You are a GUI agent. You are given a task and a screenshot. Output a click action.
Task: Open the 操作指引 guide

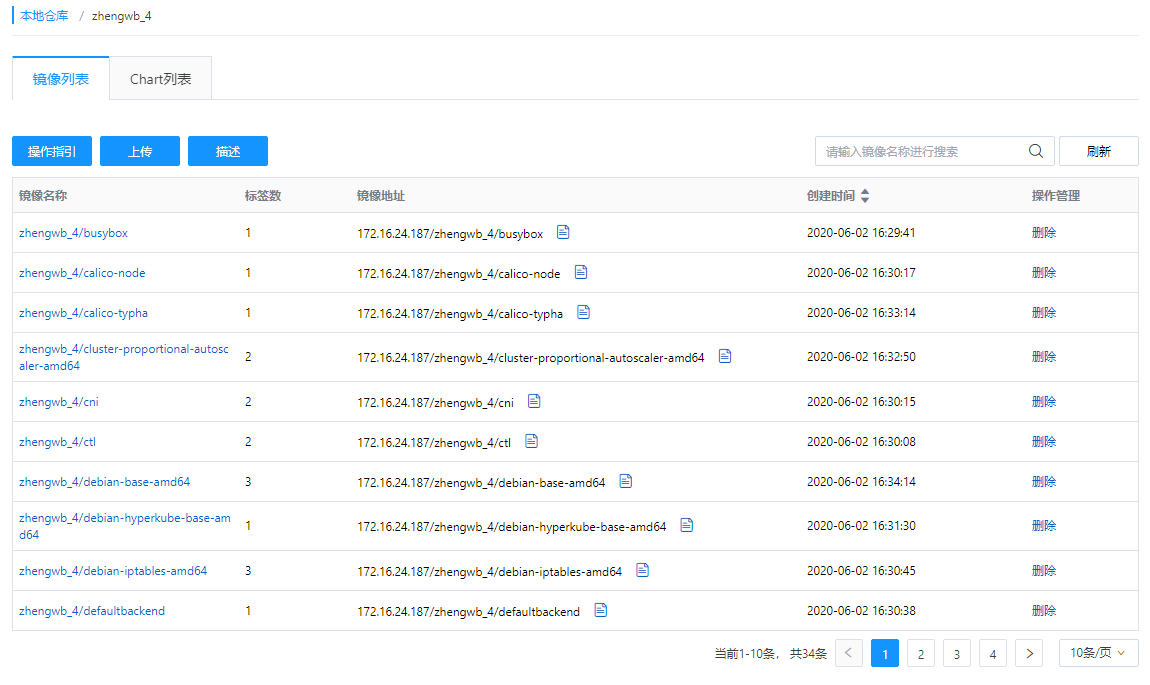(51, 150)
